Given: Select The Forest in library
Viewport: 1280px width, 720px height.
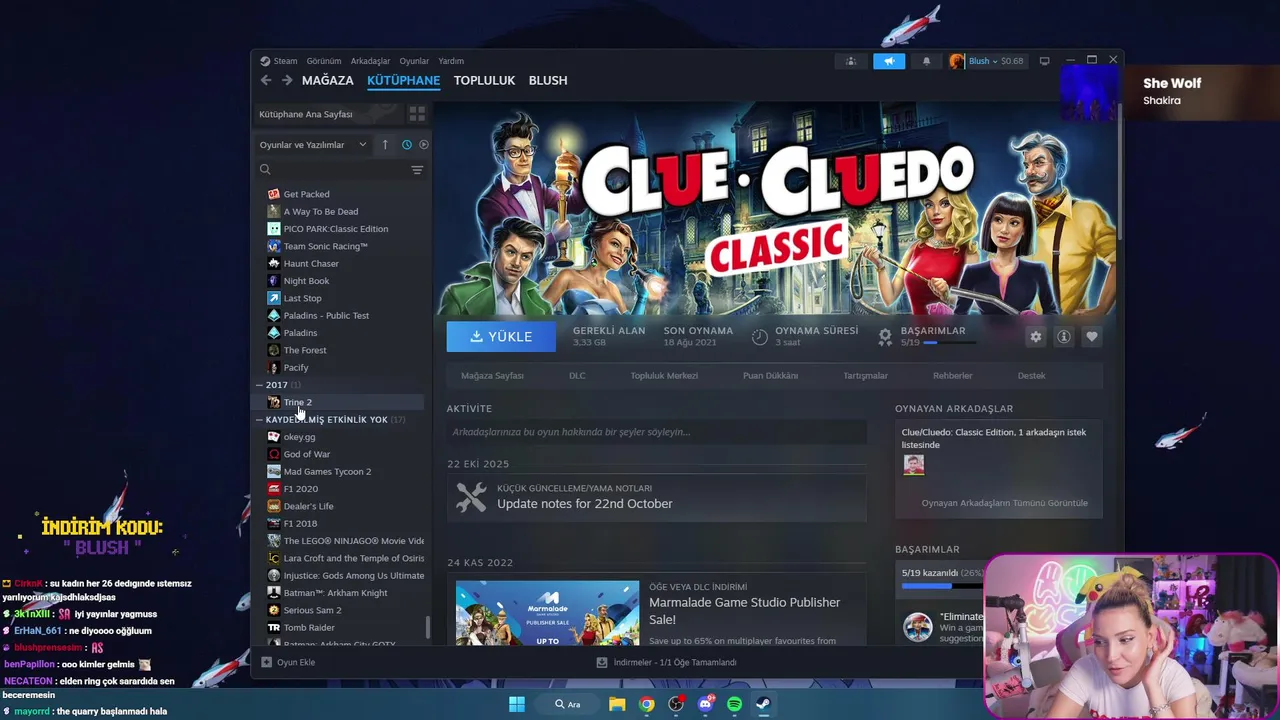Looking at the screenshot, I should [305, 350].
